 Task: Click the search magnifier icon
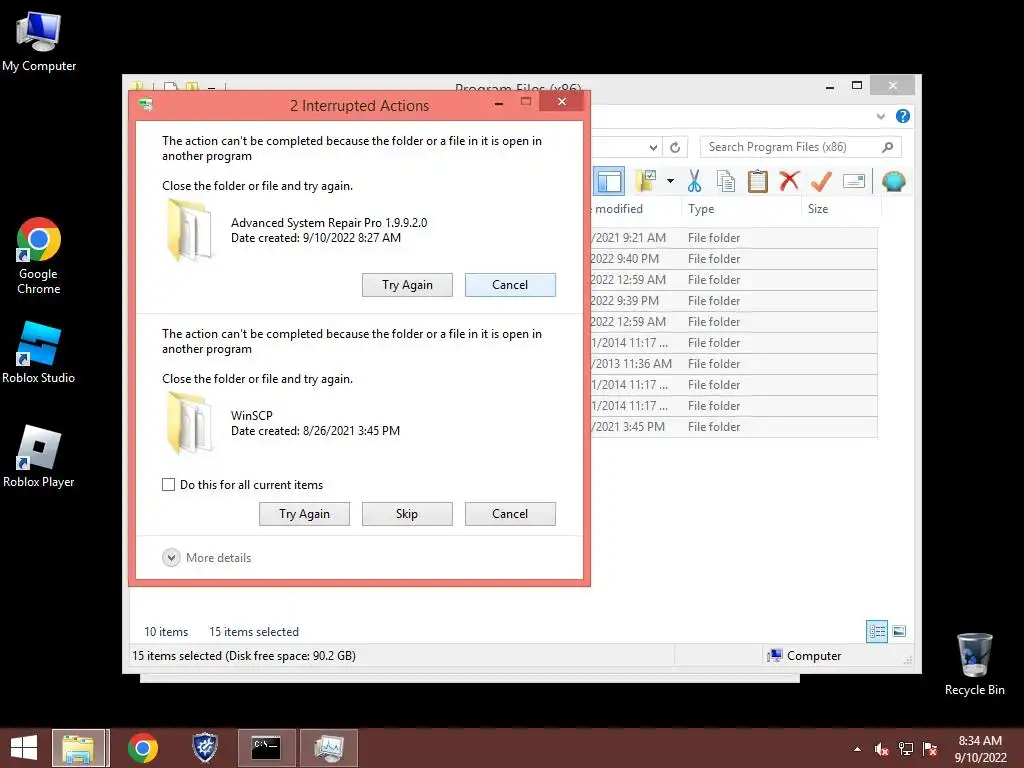point(888,147)
